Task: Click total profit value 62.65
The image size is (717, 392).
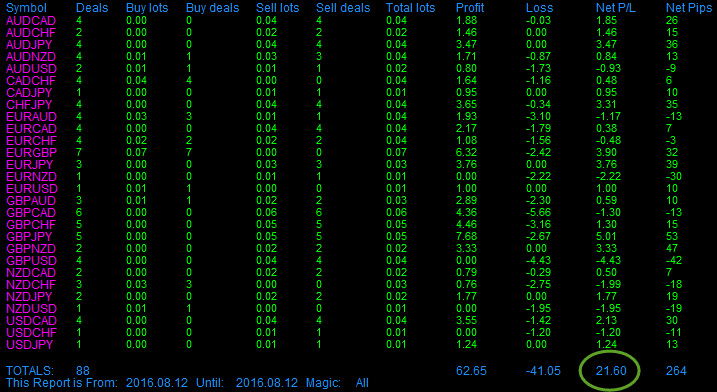Action: [x=471, y=371]
